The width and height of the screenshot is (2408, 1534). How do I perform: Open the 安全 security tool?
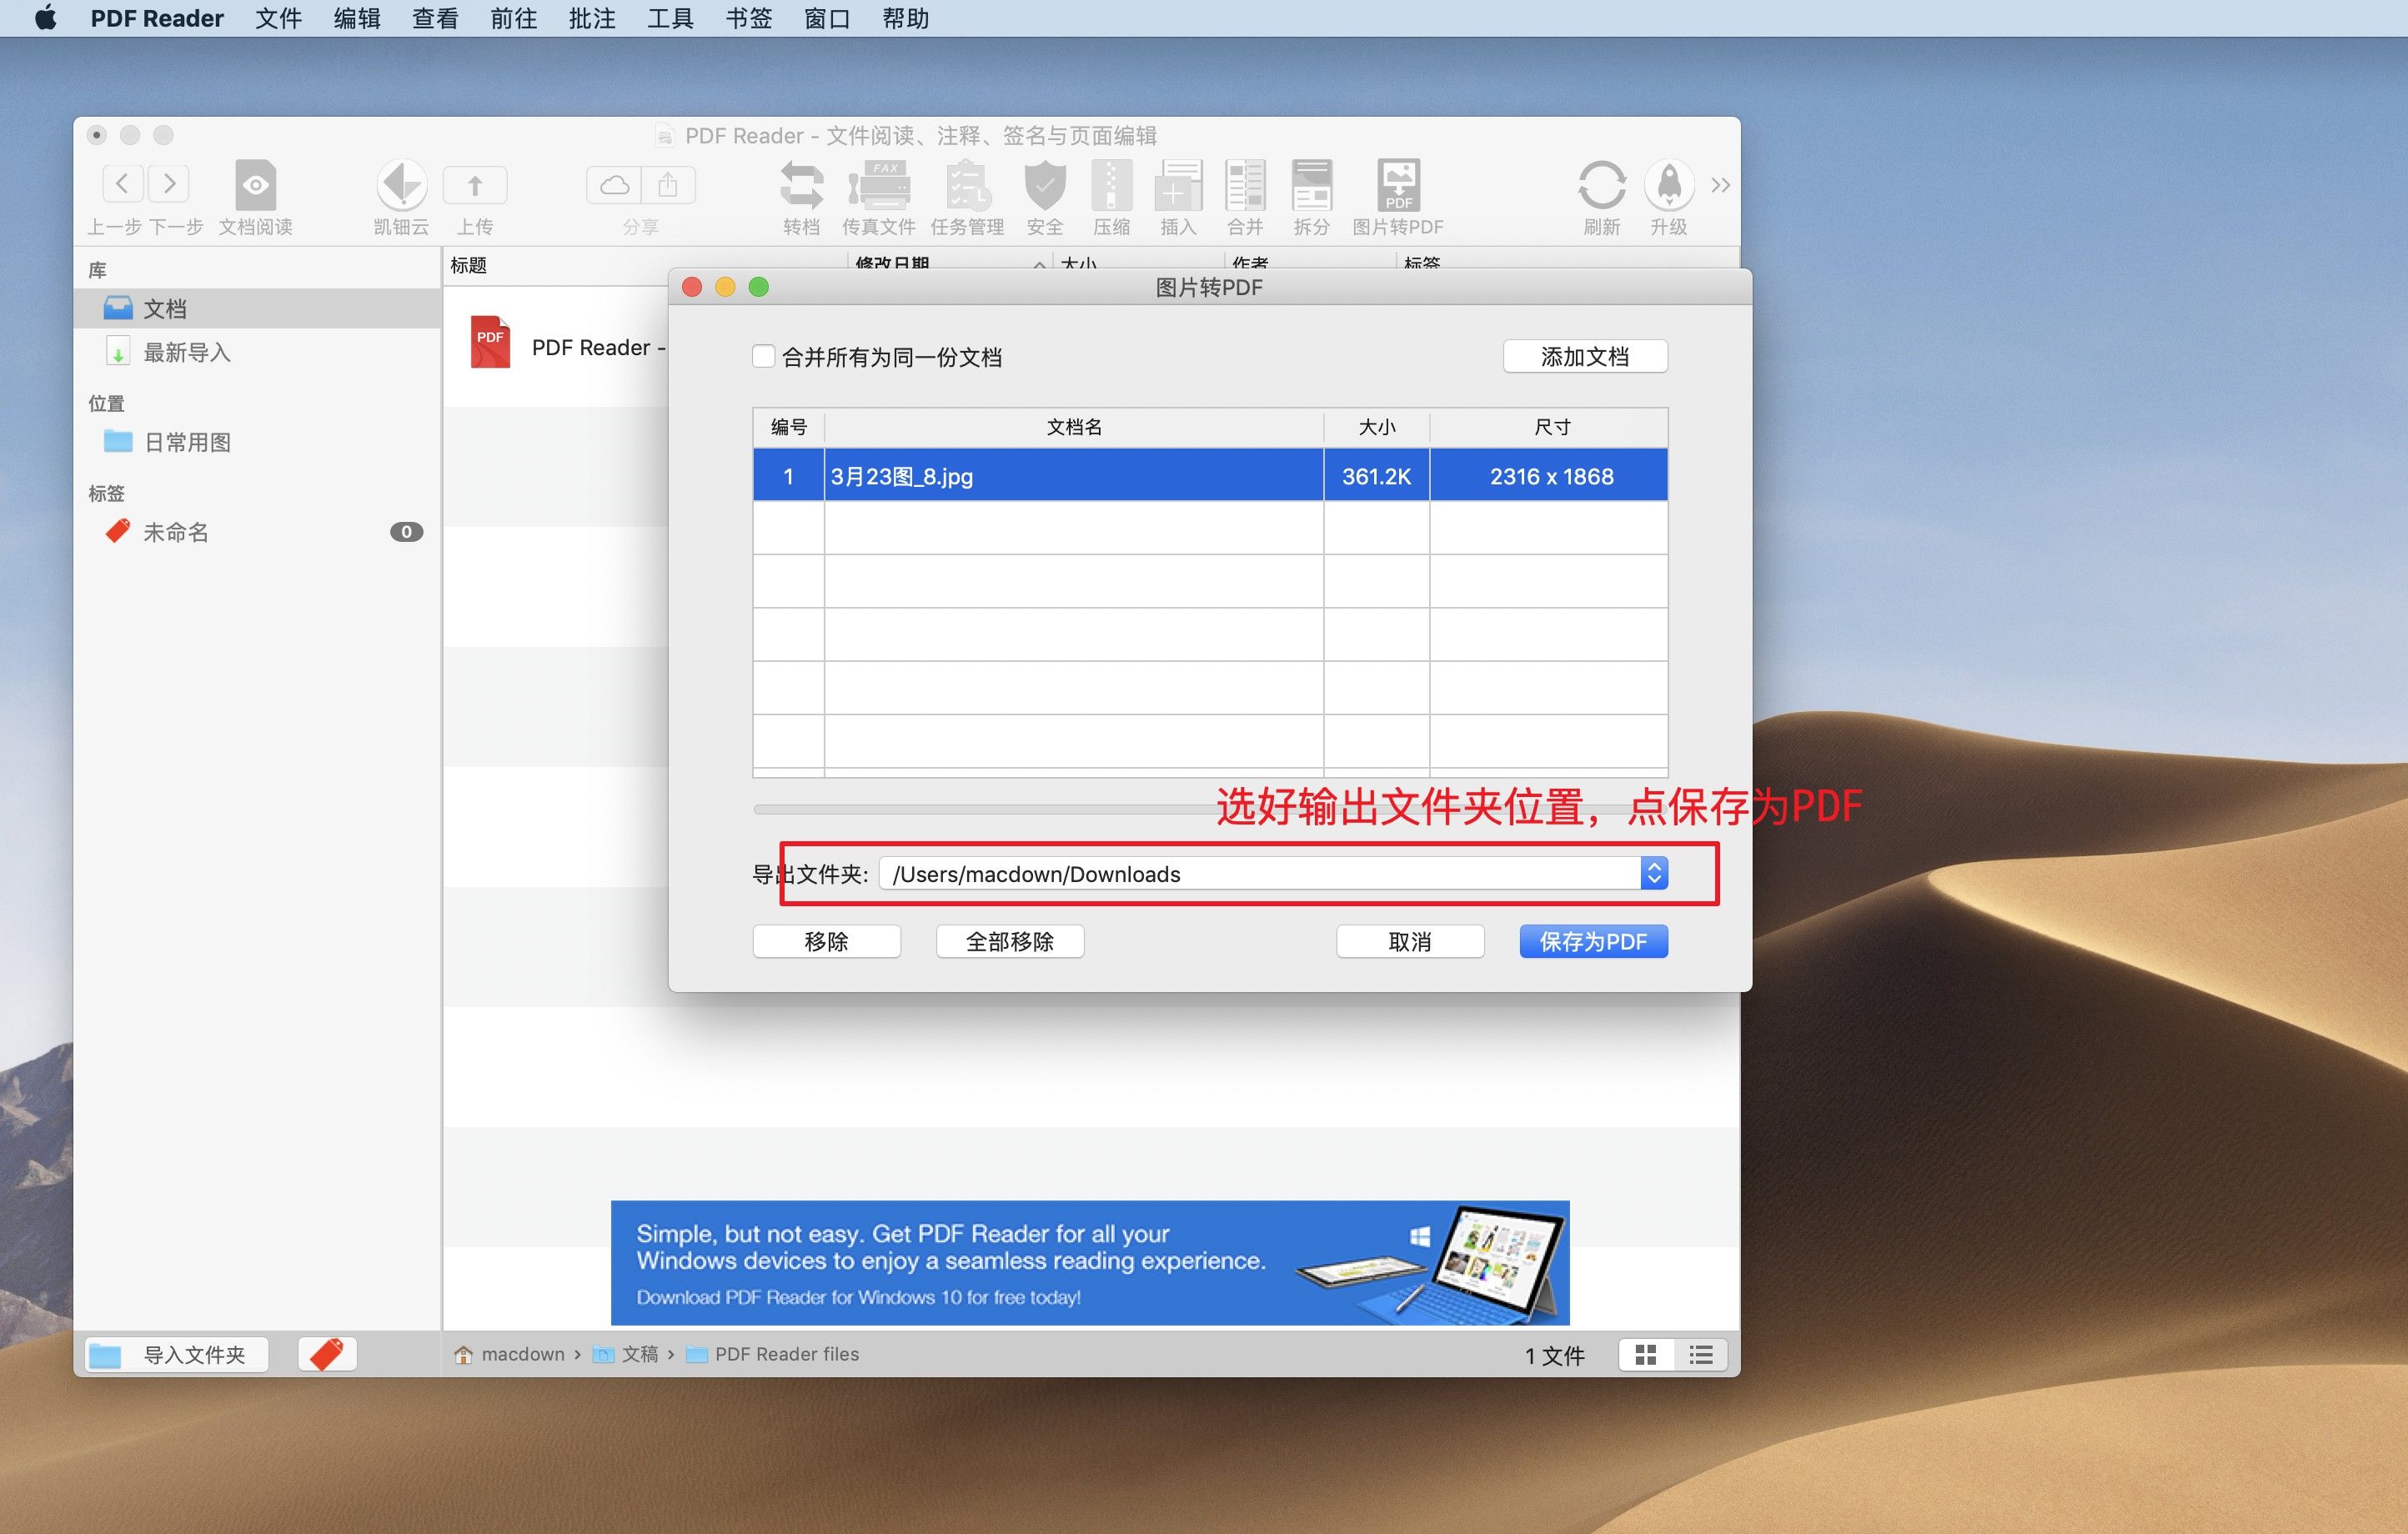[x=1044, y=195]
